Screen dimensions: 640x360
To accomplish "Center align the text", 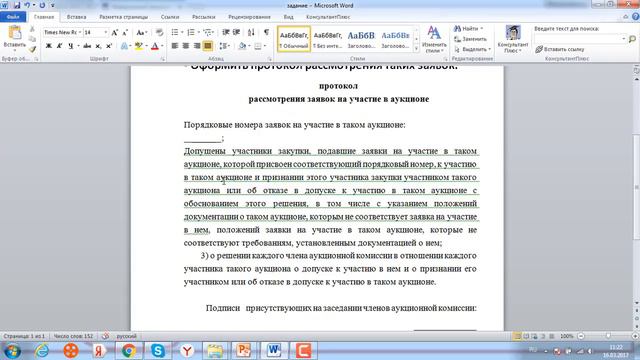I will (x=186, y=46).
